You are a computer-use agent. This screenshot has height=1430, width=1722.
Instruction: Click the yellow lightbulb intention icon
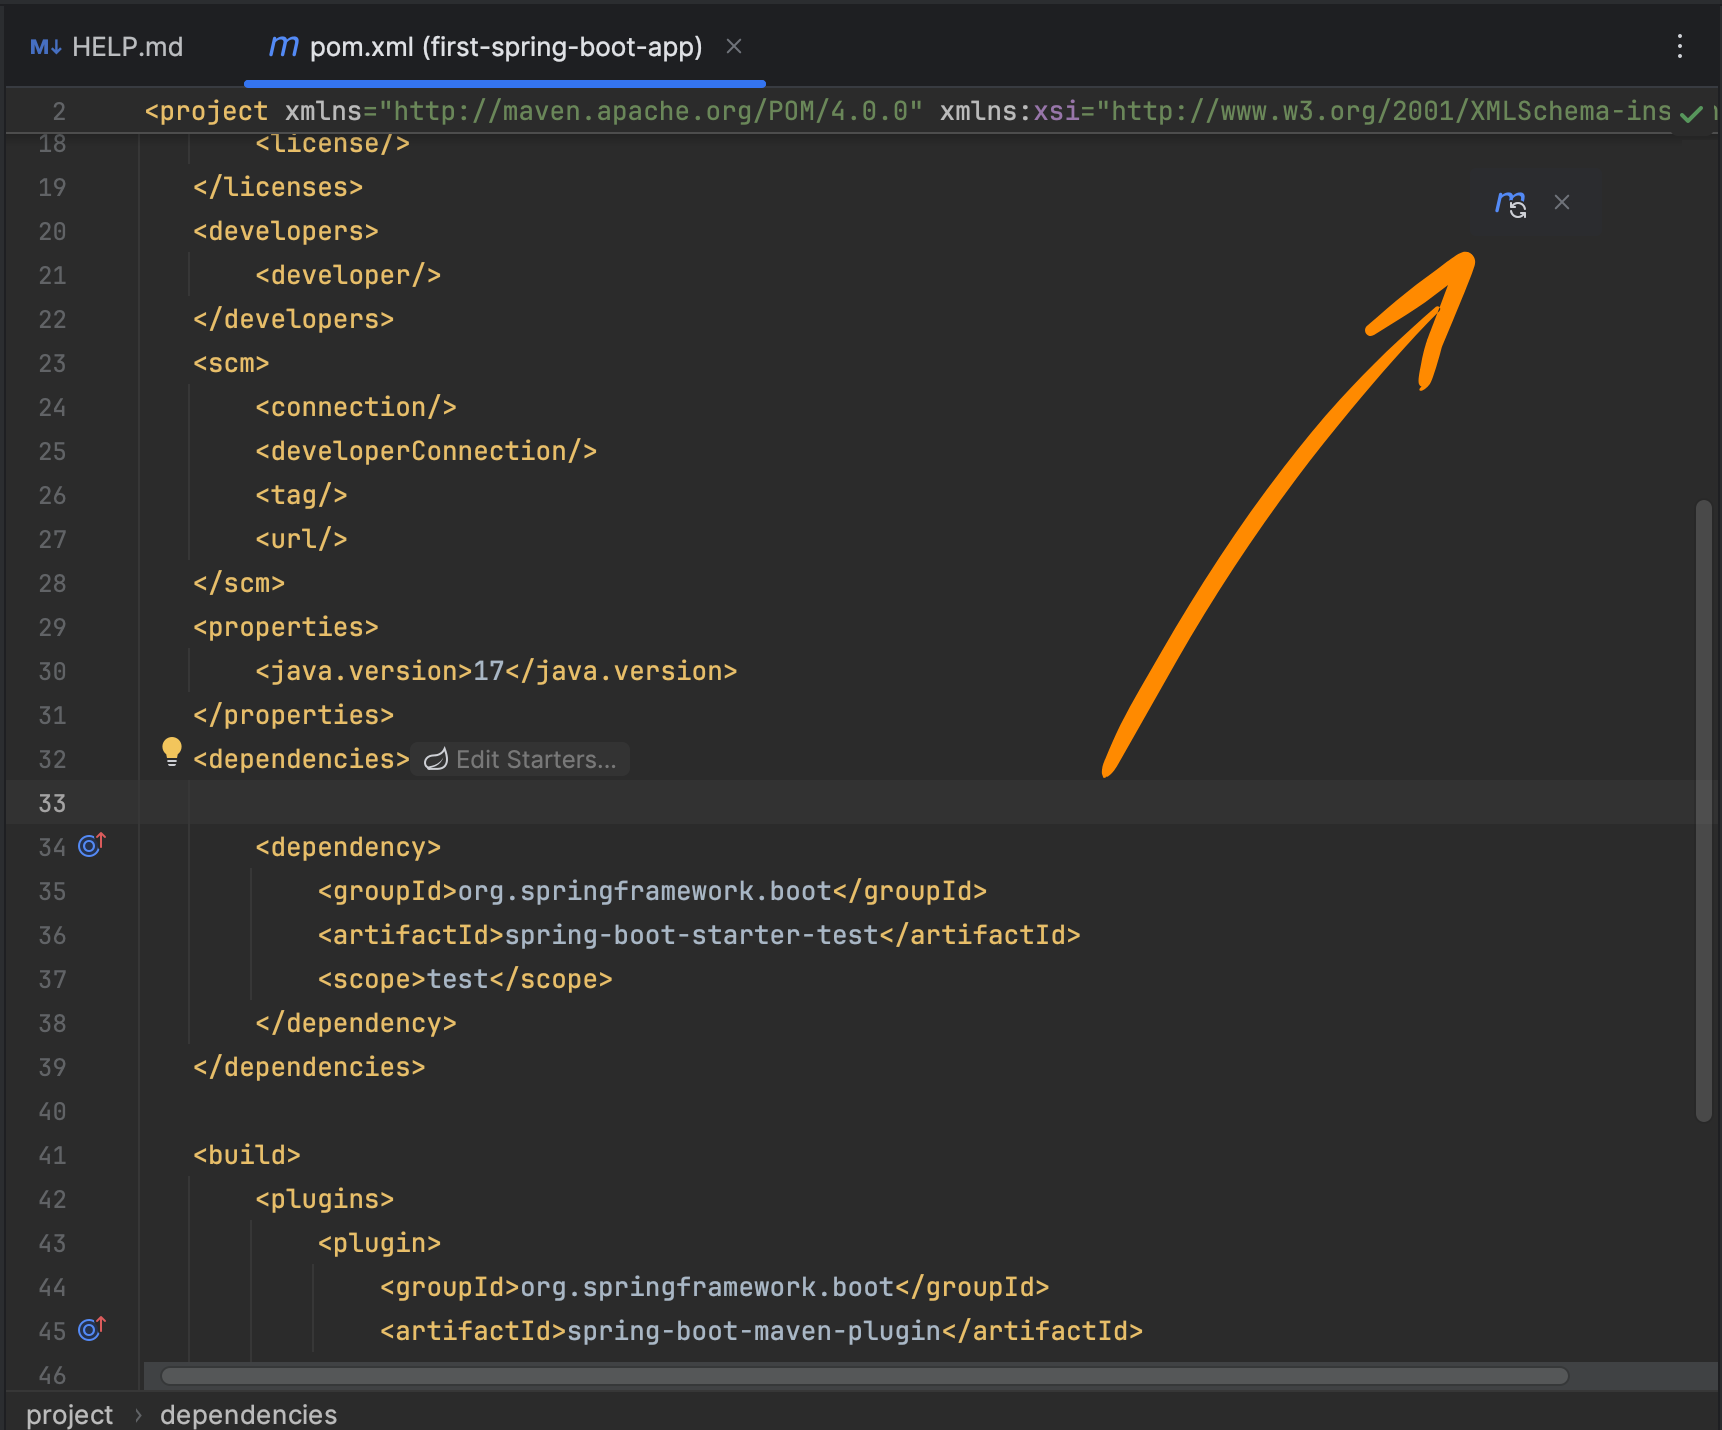point(172,752)
